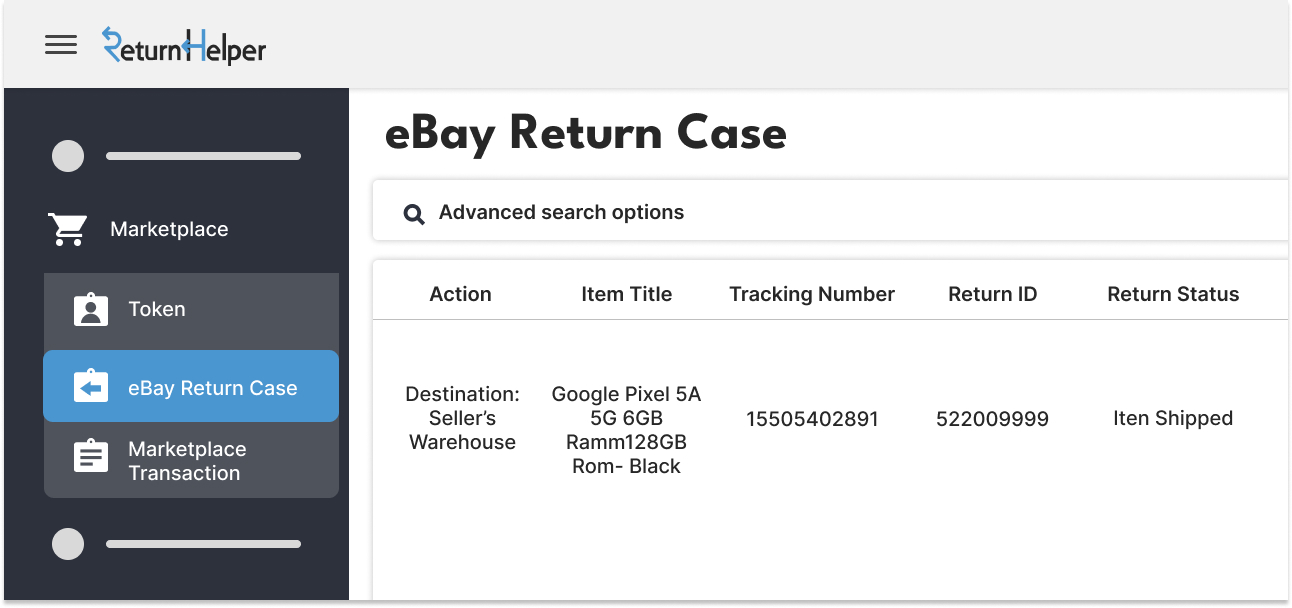1292x608 pixels.
Task: Click the ReturnHelper logo
Action: (184, 46)
